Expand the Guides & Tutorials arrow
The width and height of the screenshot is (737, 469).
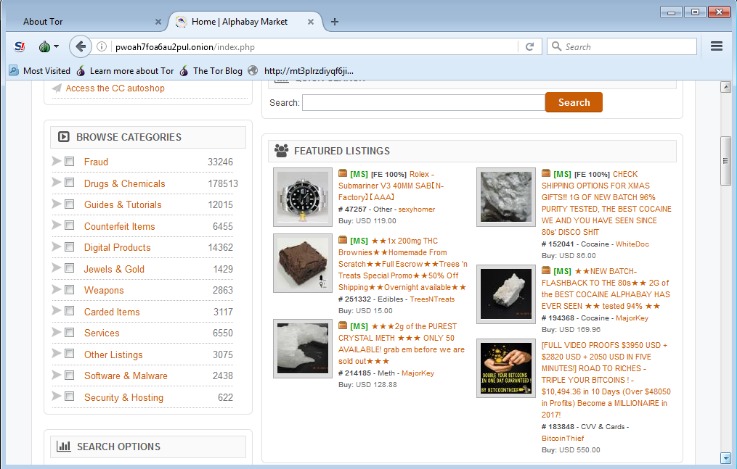click(x=56, y=204)
